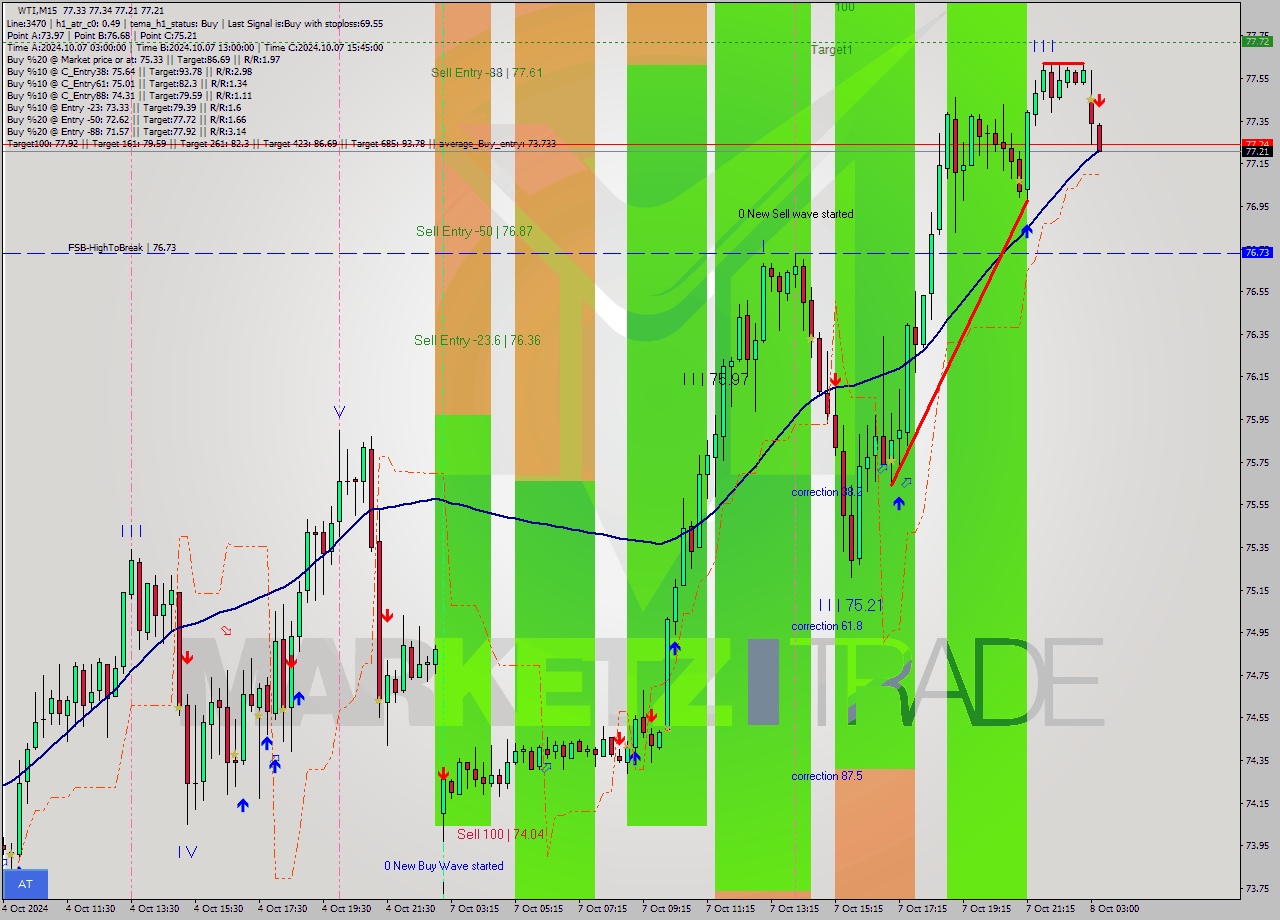Click the 7 Oct 13:15 time label
This screenshot has height=920, width=1280.
(x=795, y=909)
